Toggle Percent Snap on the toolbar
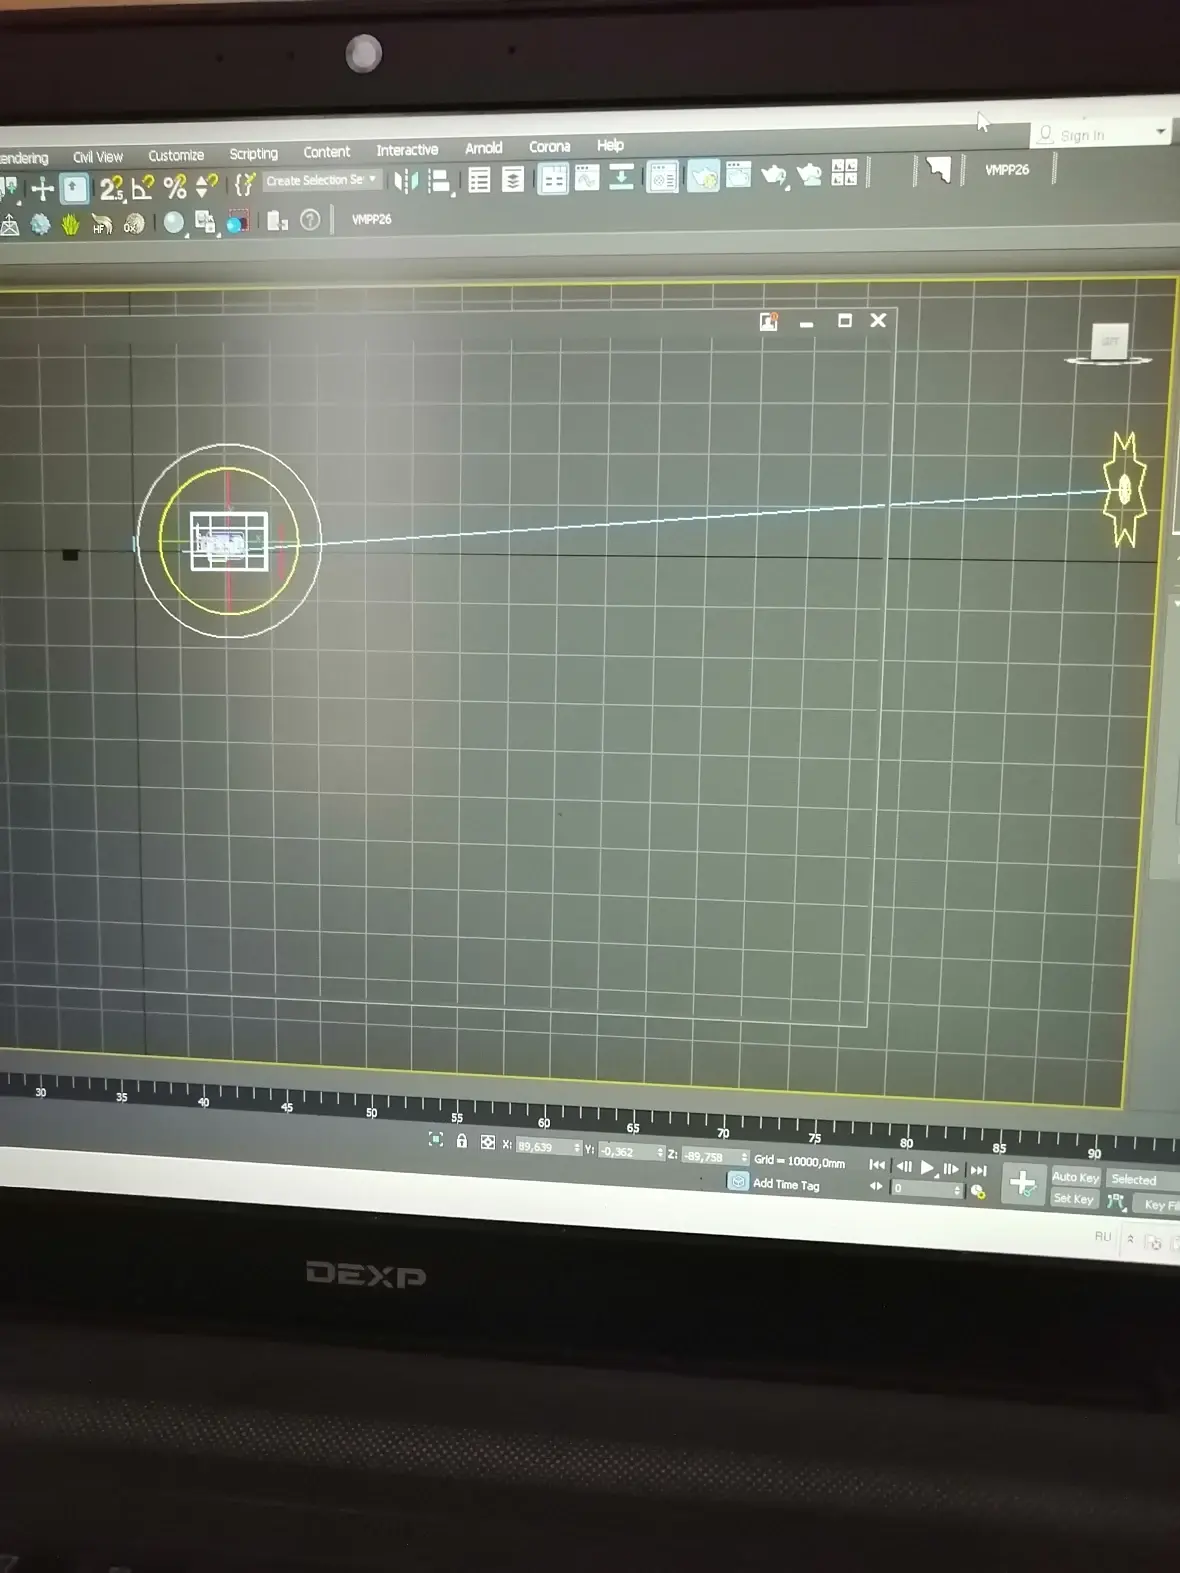 point(175,186)
